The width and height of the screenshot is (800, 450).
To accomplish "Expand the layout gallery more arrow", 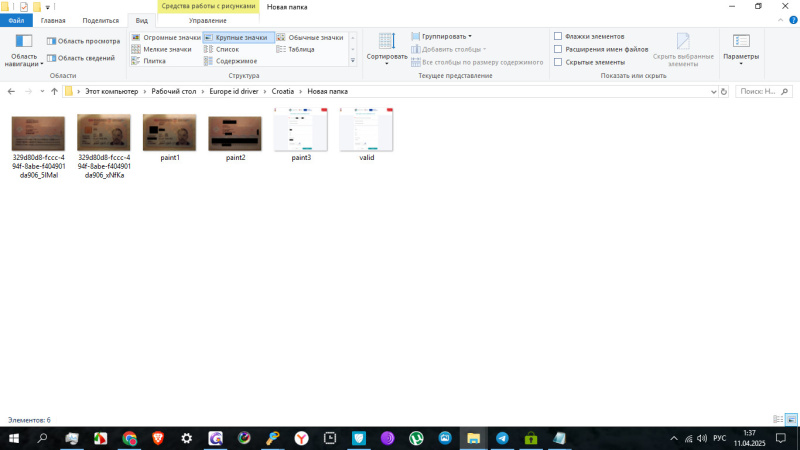I will [351, 61].
